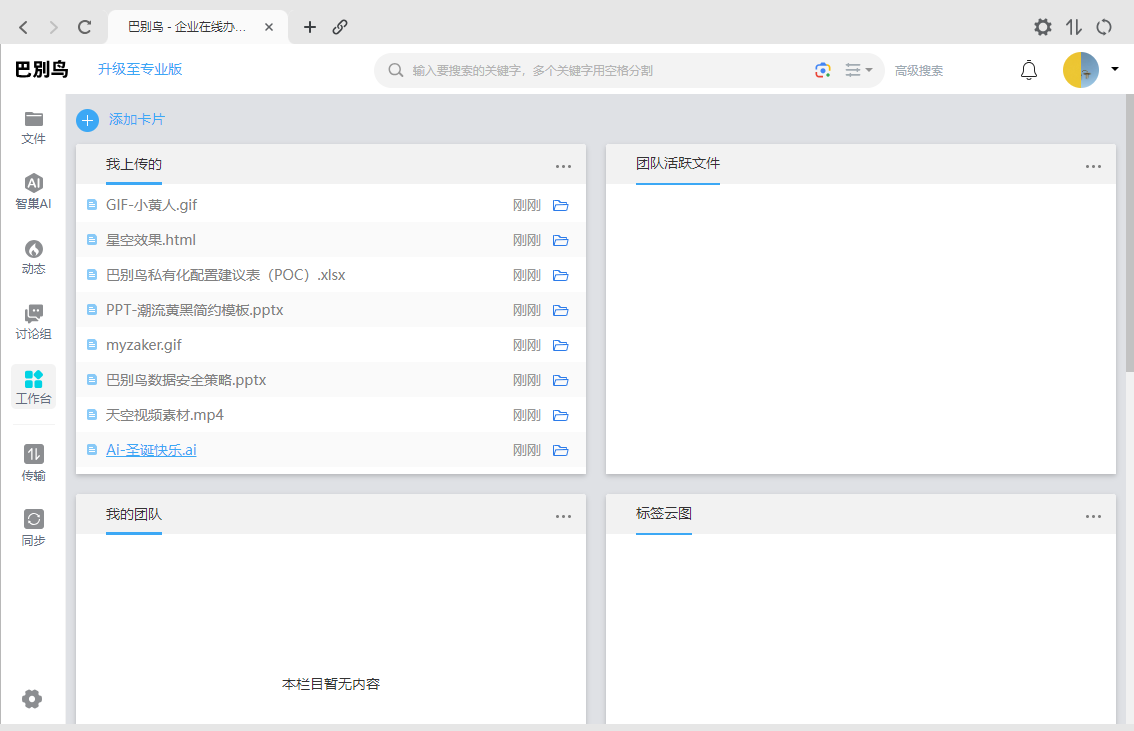Image resolution: width=1134 pixels, height=731 pixels.
Task: Open the 文件 section in sidebar
Action: [x=33, y=127]
